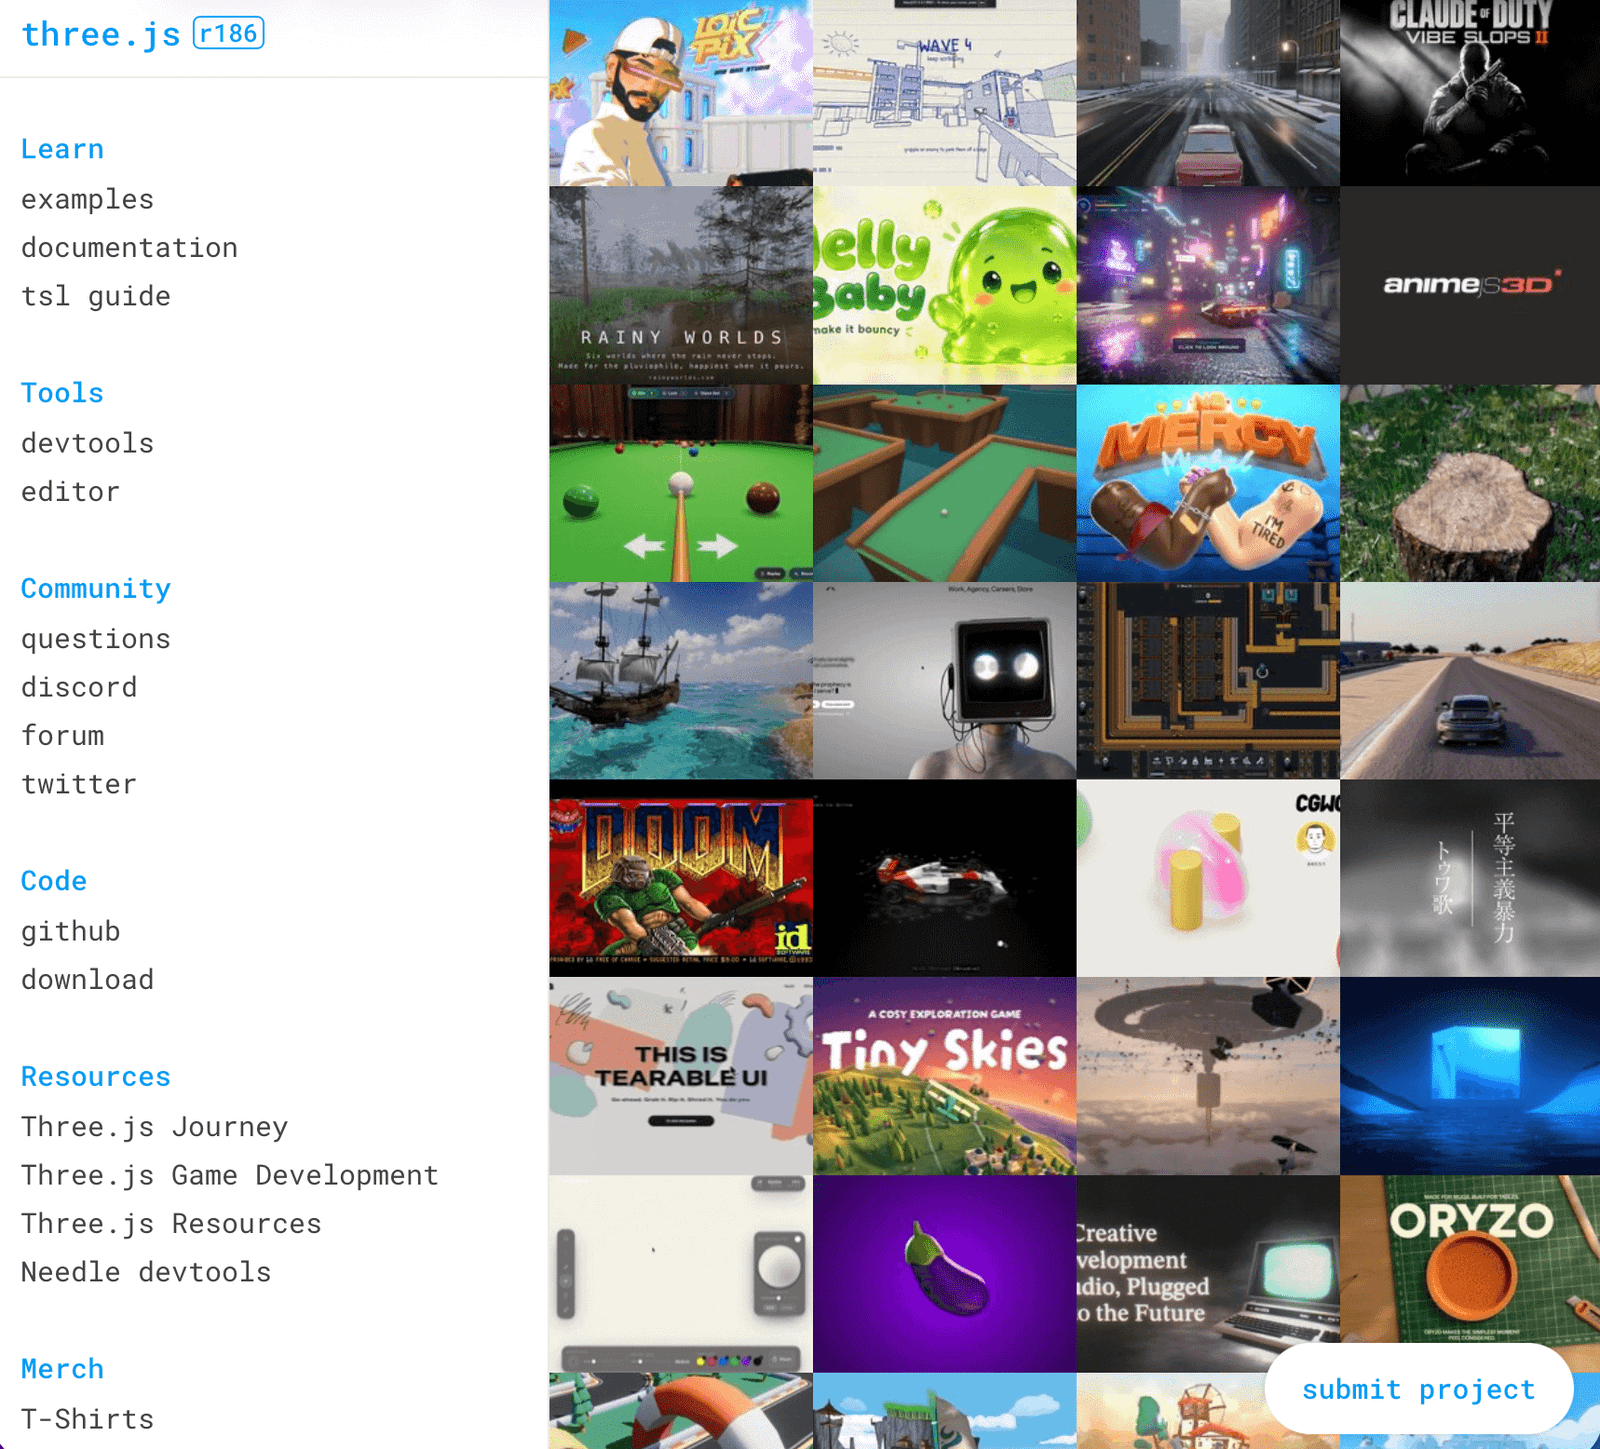This screenshot has width=1600, height=1449.
Task: Open the floating saucer desert thumbnail
Action: [1208, 1076]
